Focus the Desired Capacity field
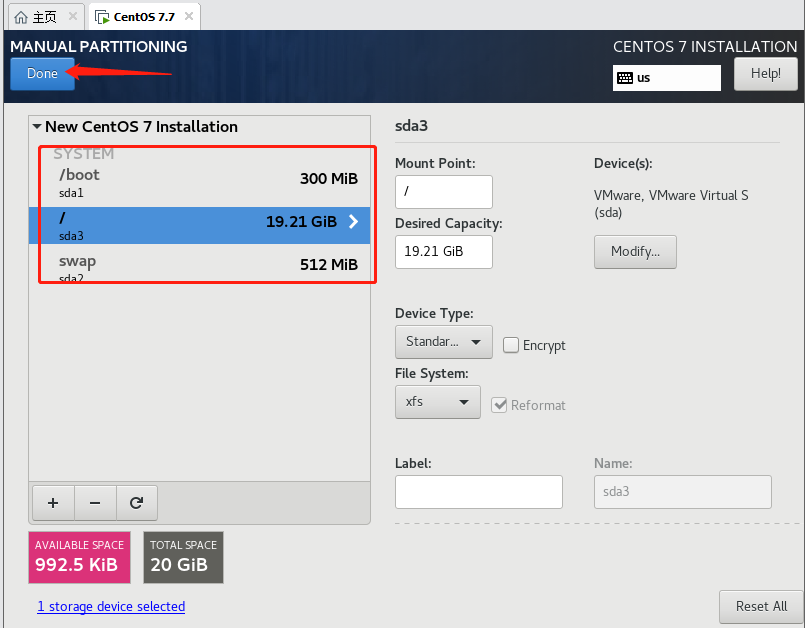805x628 pixels. coord(444,252)
